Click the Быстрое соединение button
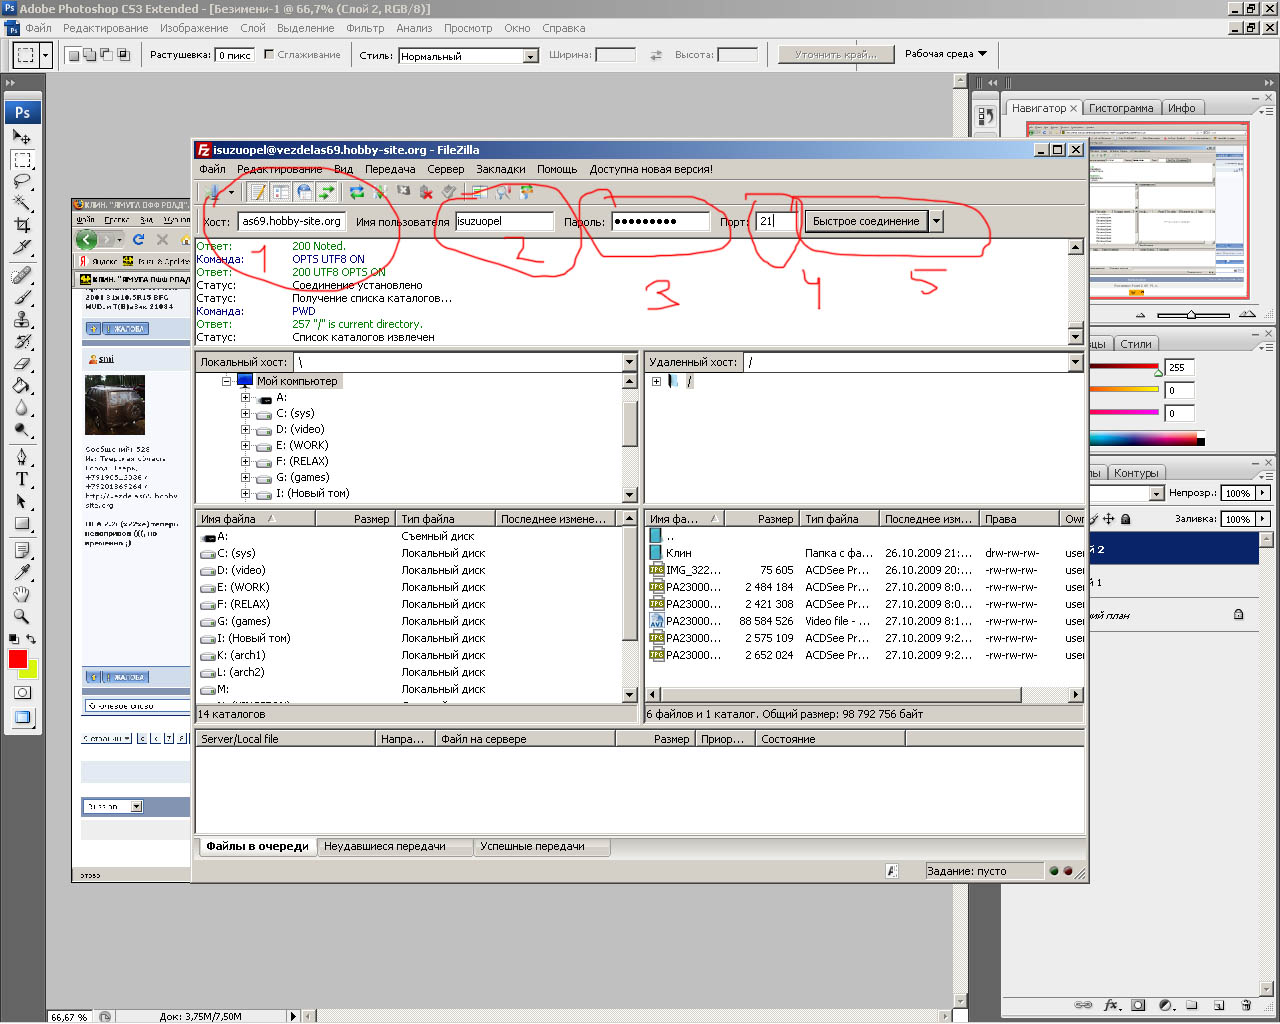1280x1024 pixels. pyautogui.click(x=866, y=221)
